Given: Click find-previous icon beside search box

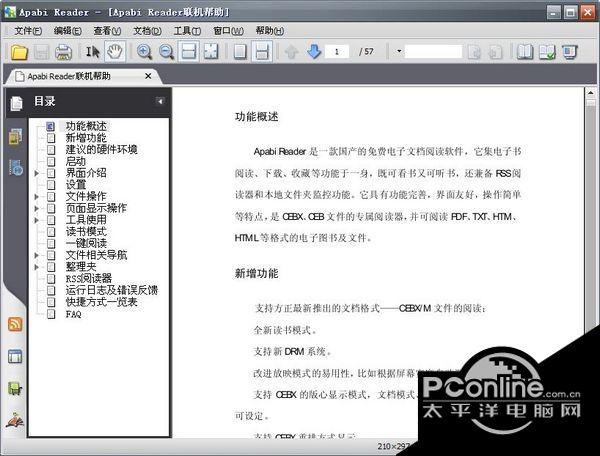Looking at the screenshot, I should [474, 52].
